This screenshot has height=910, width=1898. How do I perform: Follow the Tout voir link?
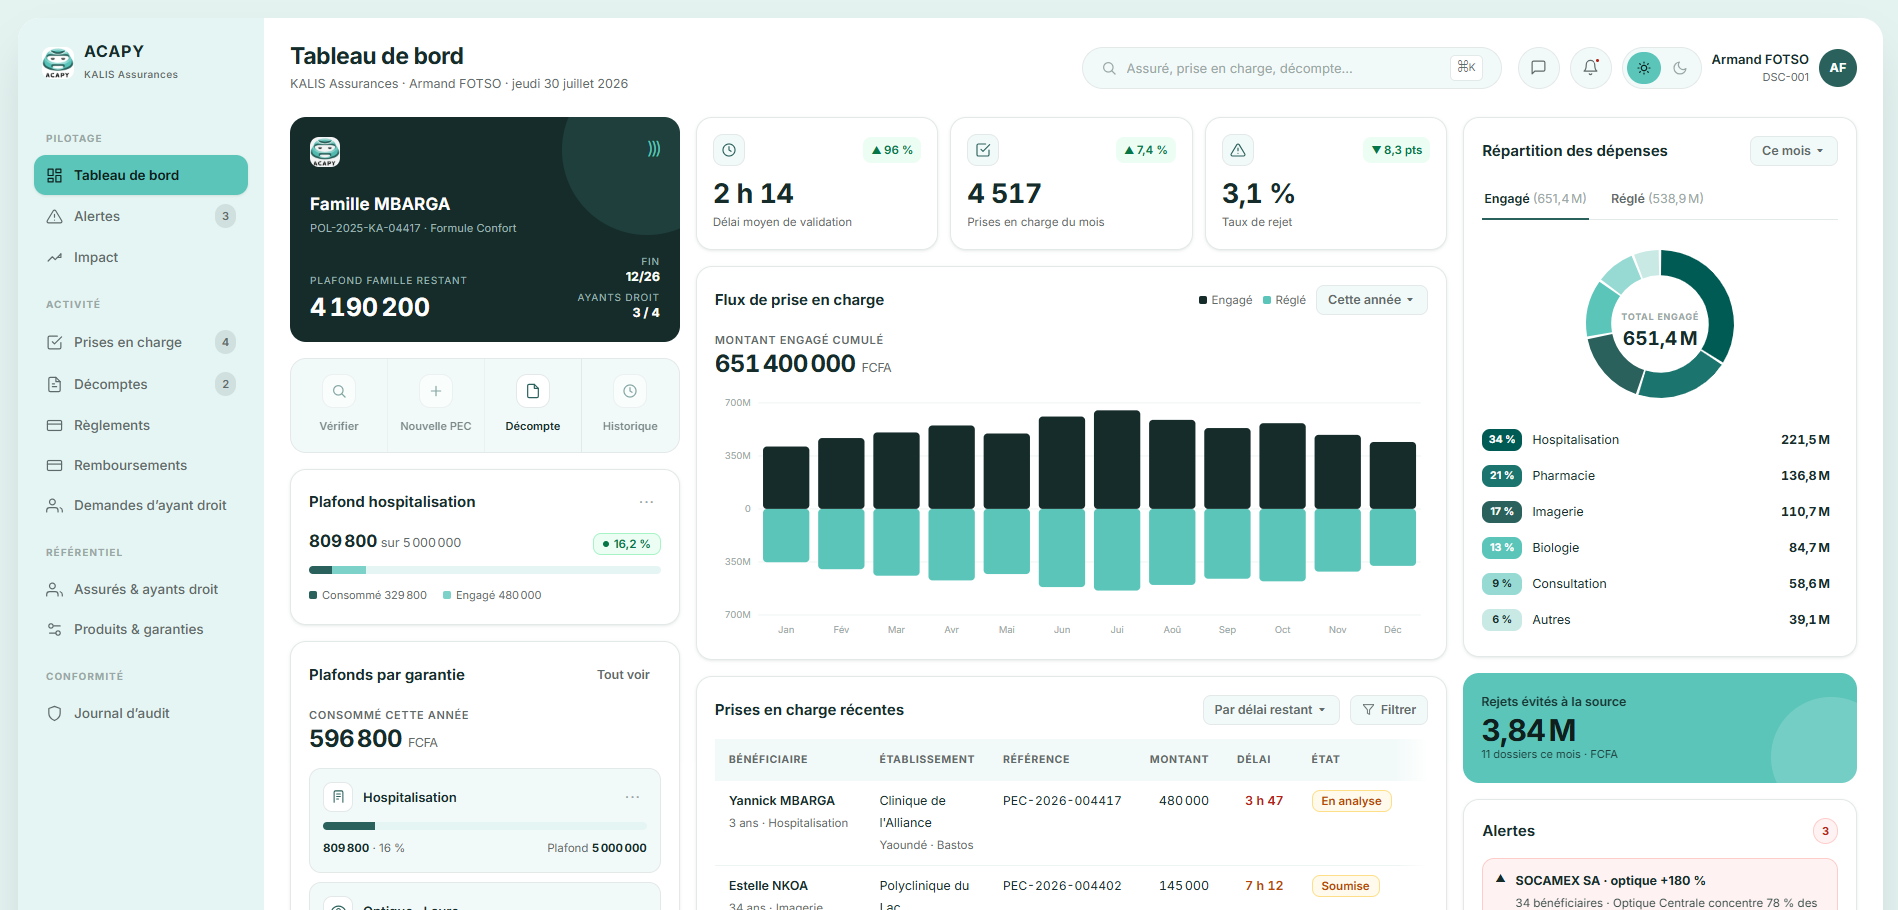point(623,675)
